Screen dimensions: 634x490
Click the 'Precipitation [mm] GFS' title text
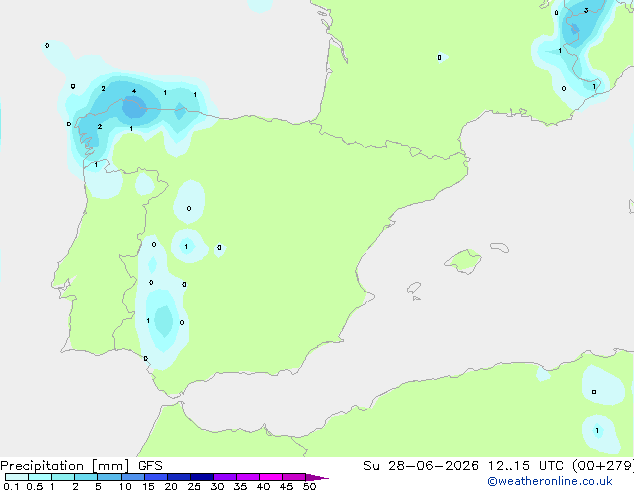click(81, 466)
